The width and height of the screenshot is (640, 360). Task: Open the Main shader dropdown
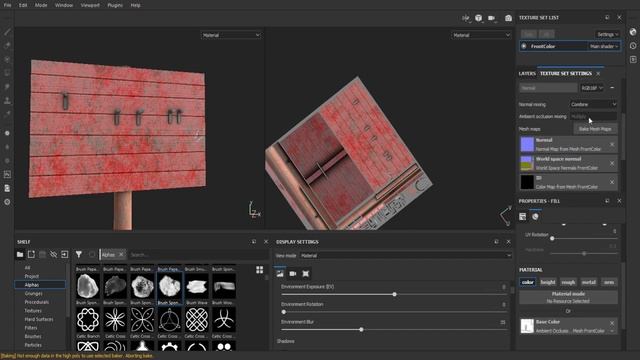[604, 46]
